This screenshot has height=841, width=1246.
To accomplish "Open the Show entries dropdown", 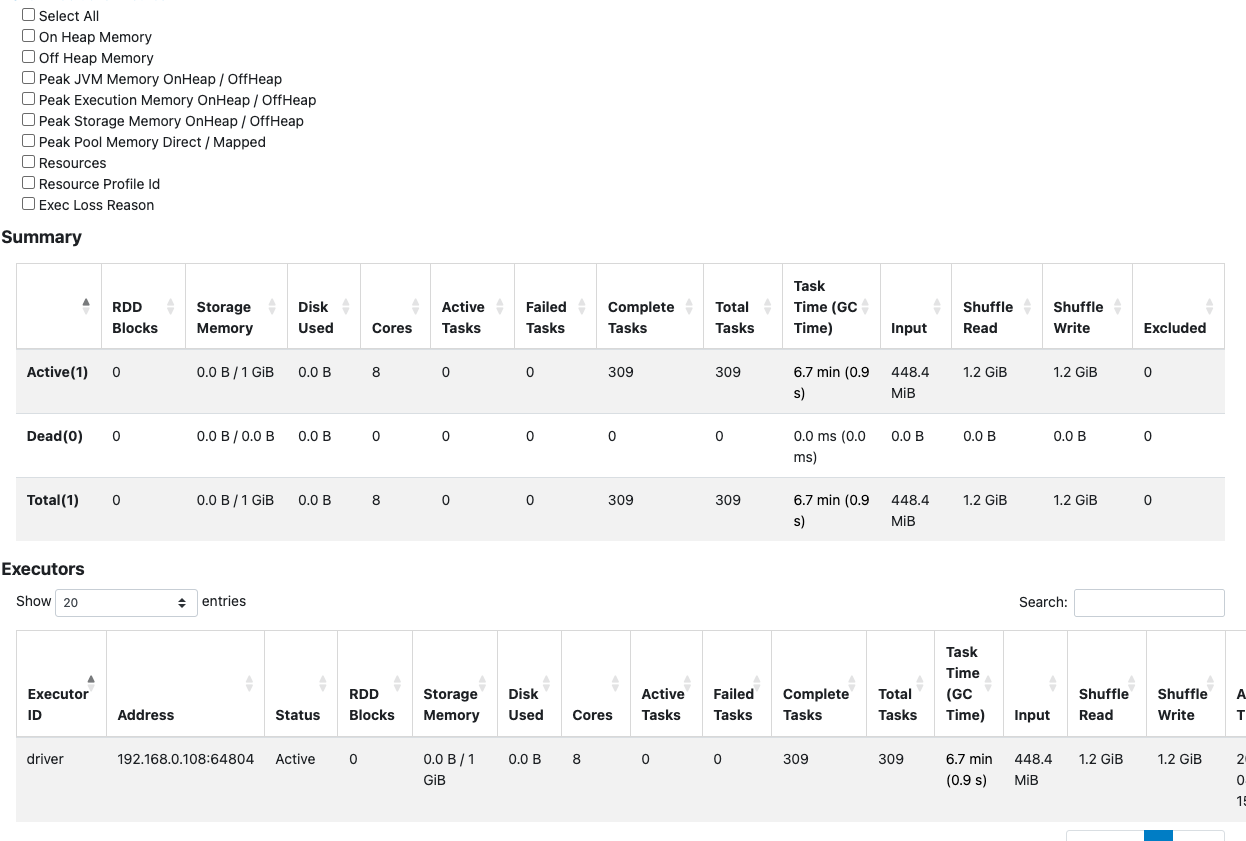I will pyautogui.click(x=126, y=603).
